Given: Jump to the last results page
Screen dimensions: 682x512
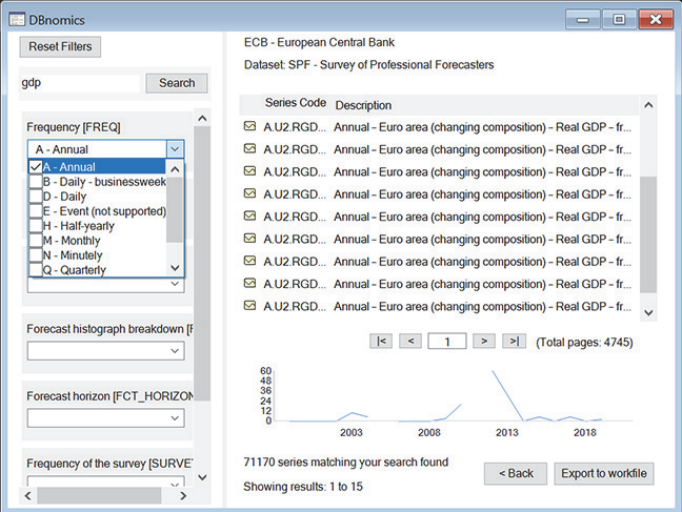Looking at the screenshot, I should 514,341.
